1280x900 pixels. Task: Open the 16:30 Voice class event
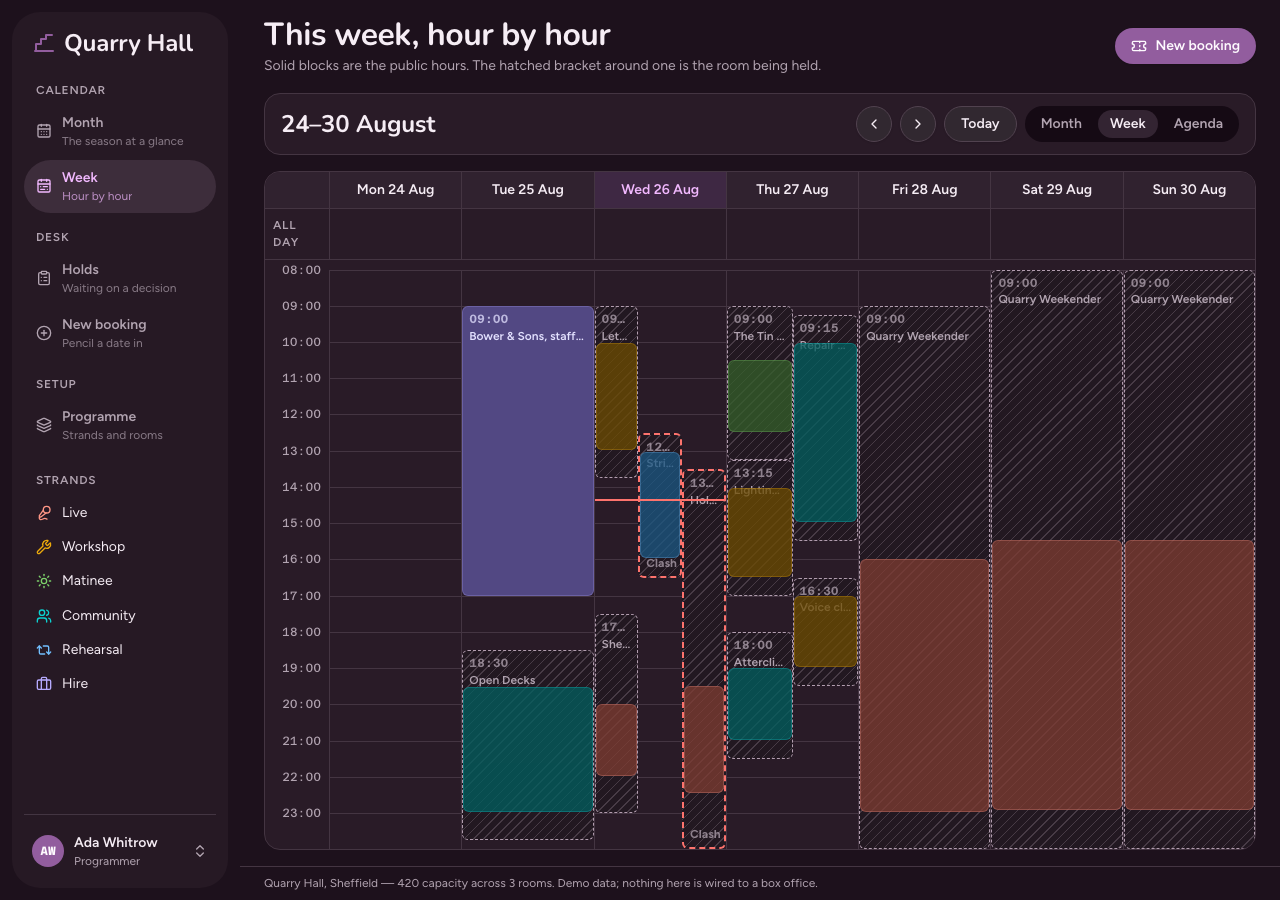[826, 632]
